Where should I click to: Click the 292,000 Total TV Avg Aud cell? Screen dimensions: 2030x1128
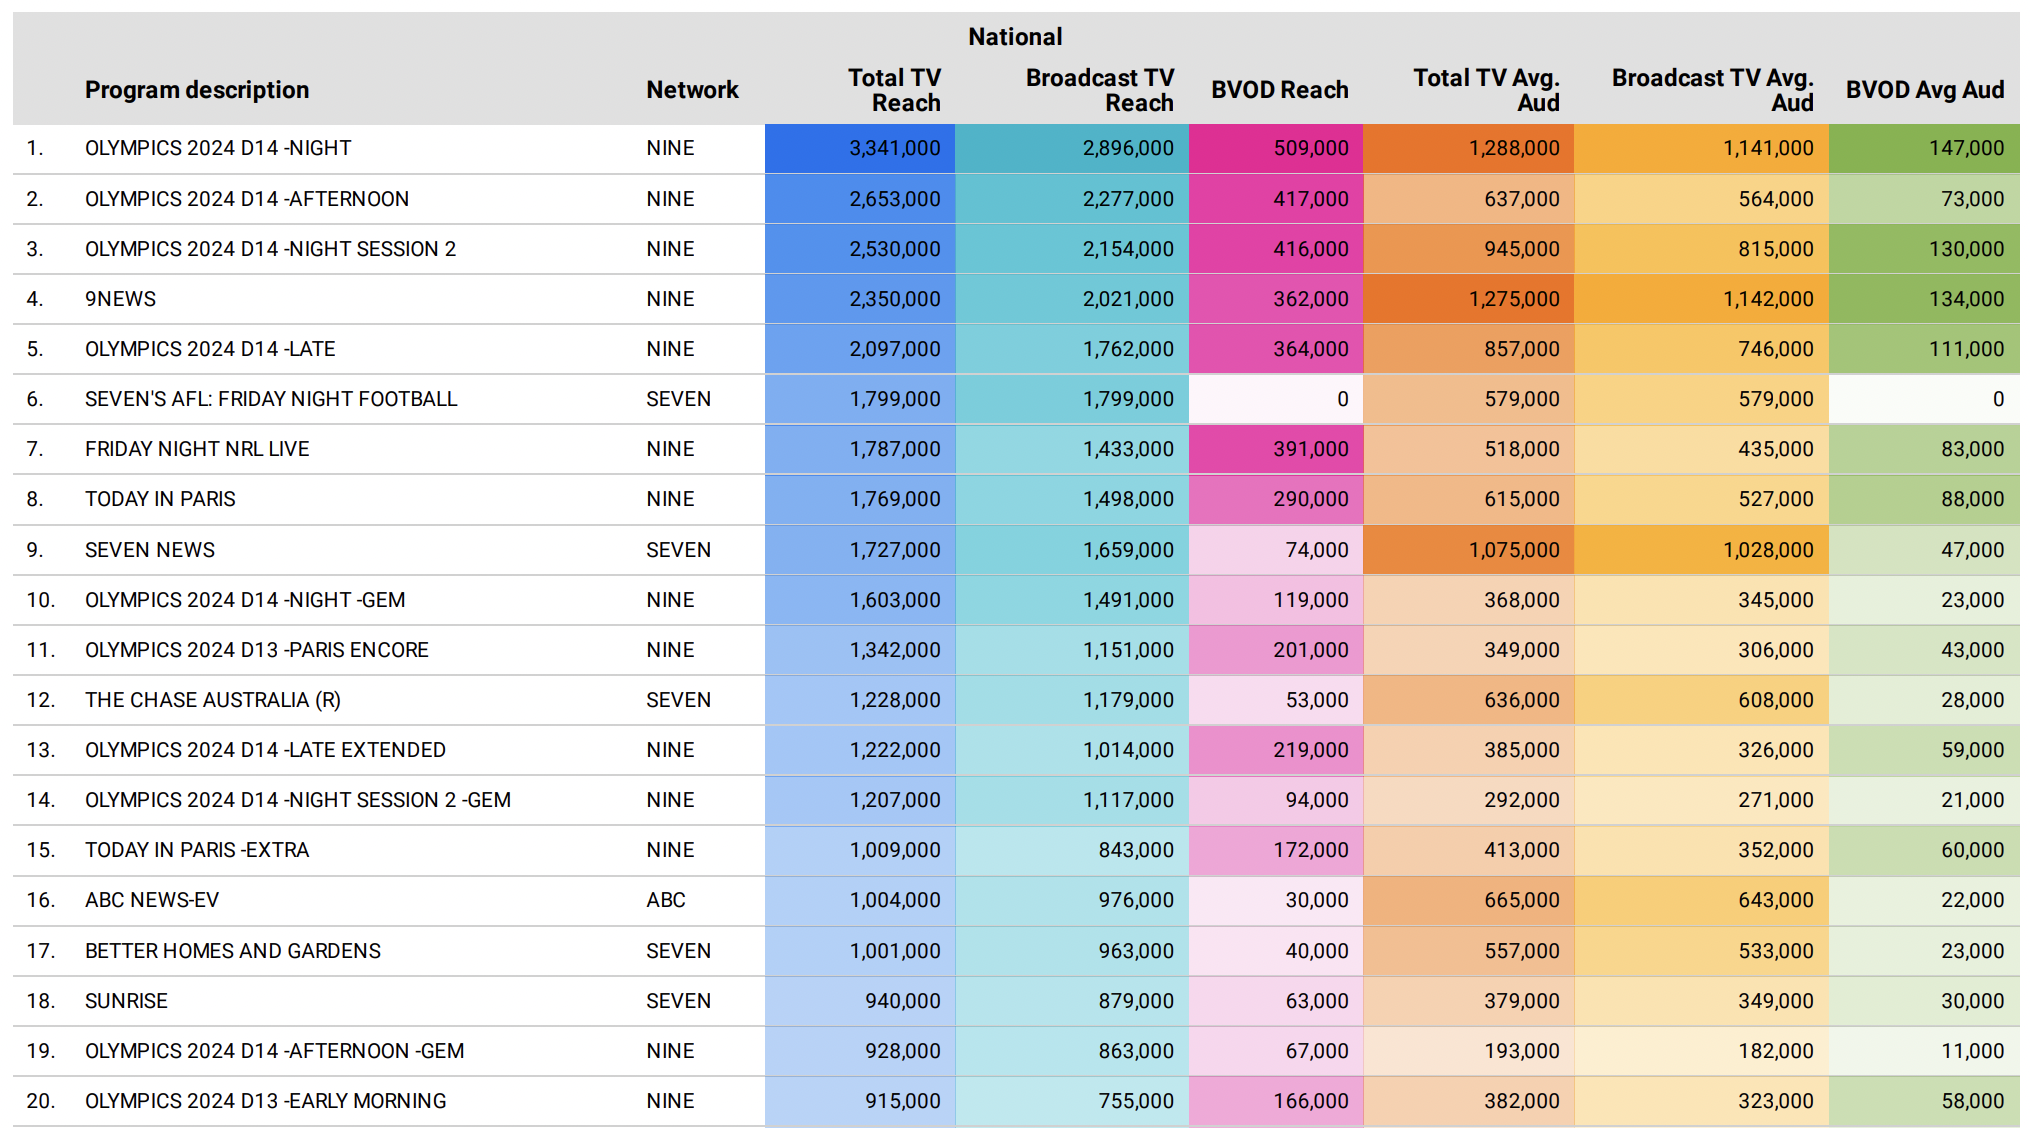point(1468,800)
